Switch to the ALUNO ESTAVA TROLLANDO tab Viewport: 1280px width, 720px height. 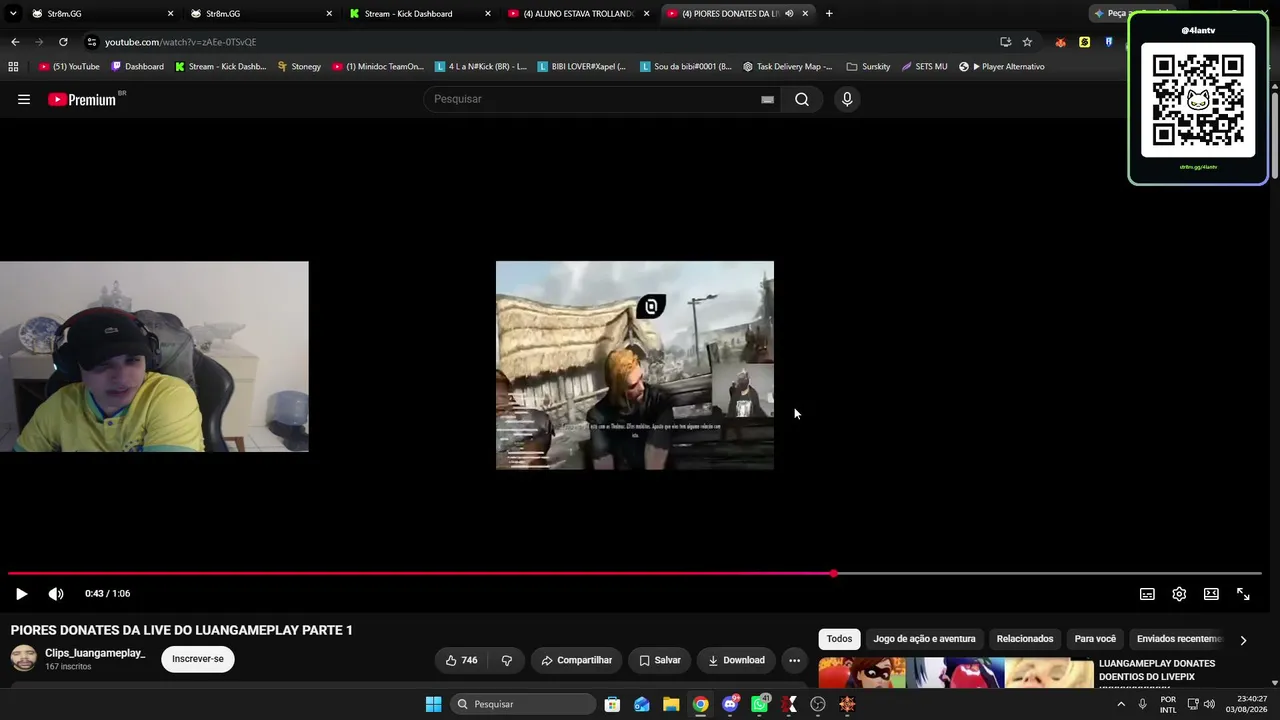point(579,13)
